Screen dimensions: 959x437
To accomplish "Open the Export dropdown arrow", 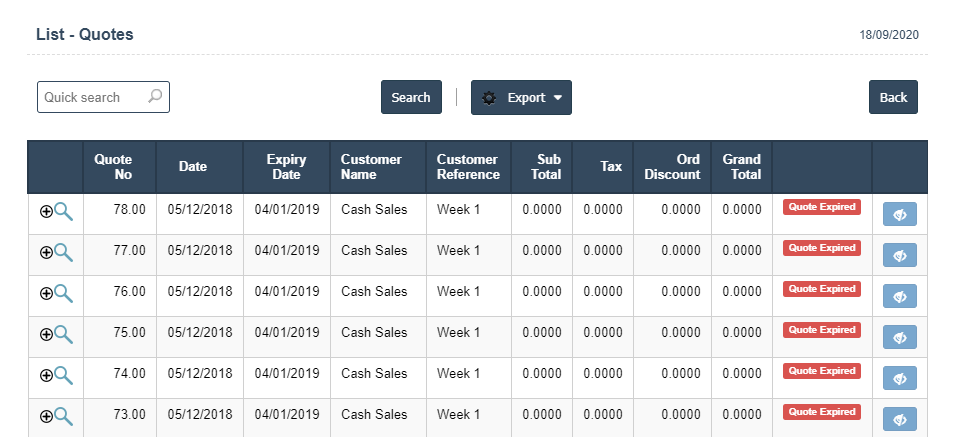I will pos(557,98).
